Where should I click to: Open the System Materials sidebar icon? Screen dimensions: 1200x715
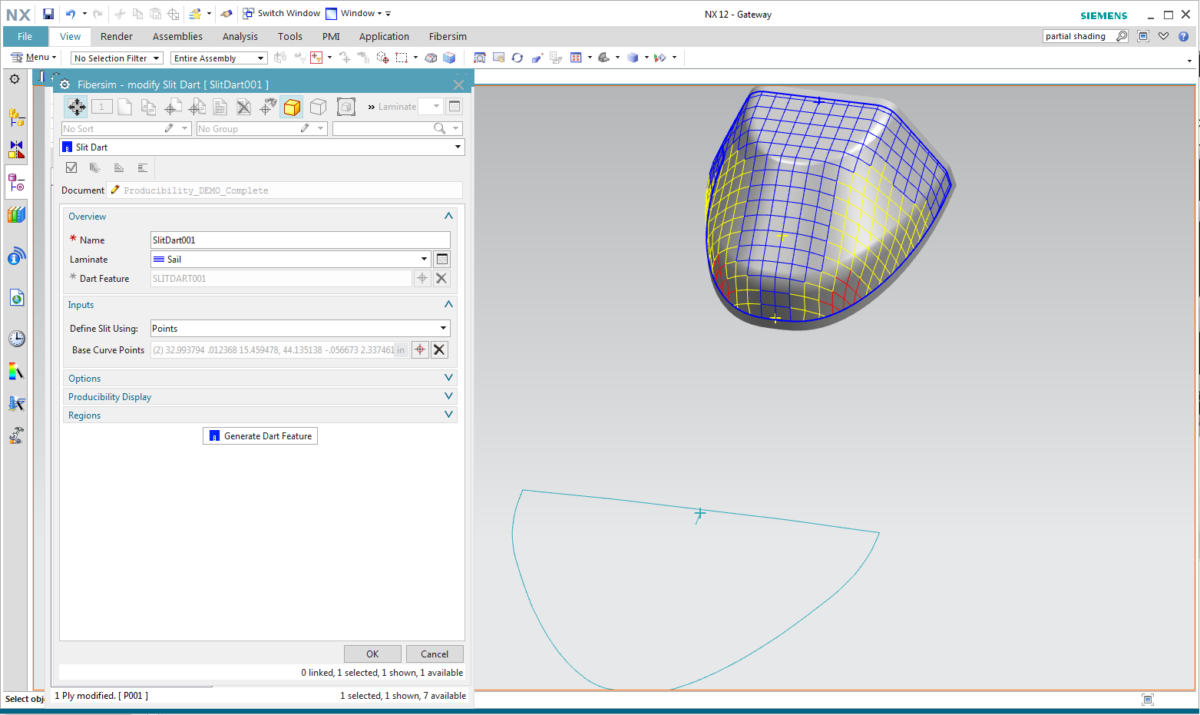click(x=16, y=372)
